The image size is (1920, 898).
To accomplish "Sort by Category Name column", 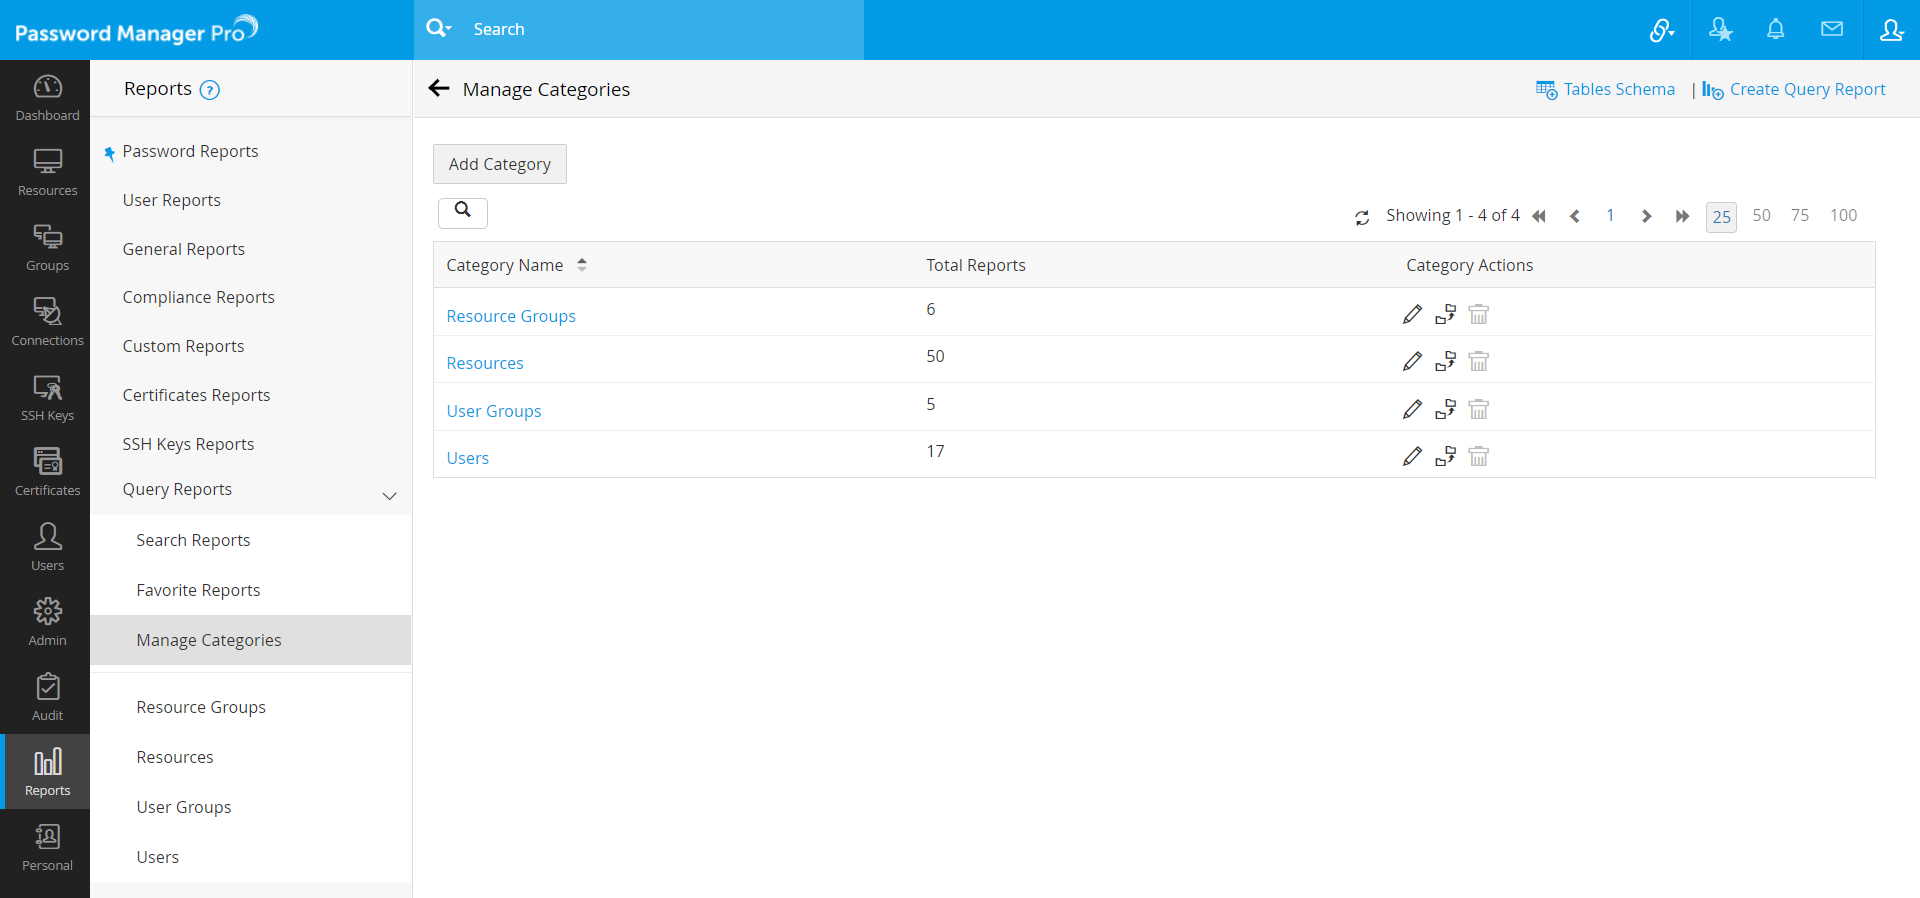I will (x=582, y=265).
